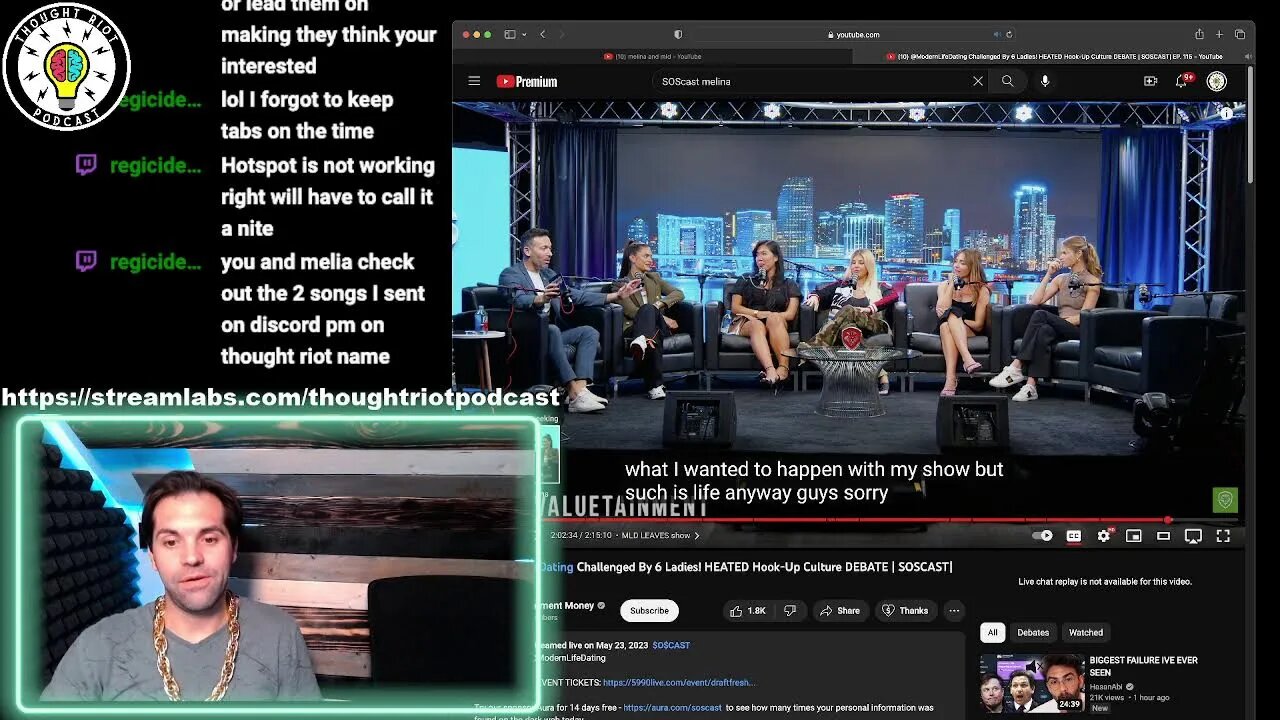Like the video with 1.8K likes
This screenshot has width=1280, height=720.
pos(747,610)
